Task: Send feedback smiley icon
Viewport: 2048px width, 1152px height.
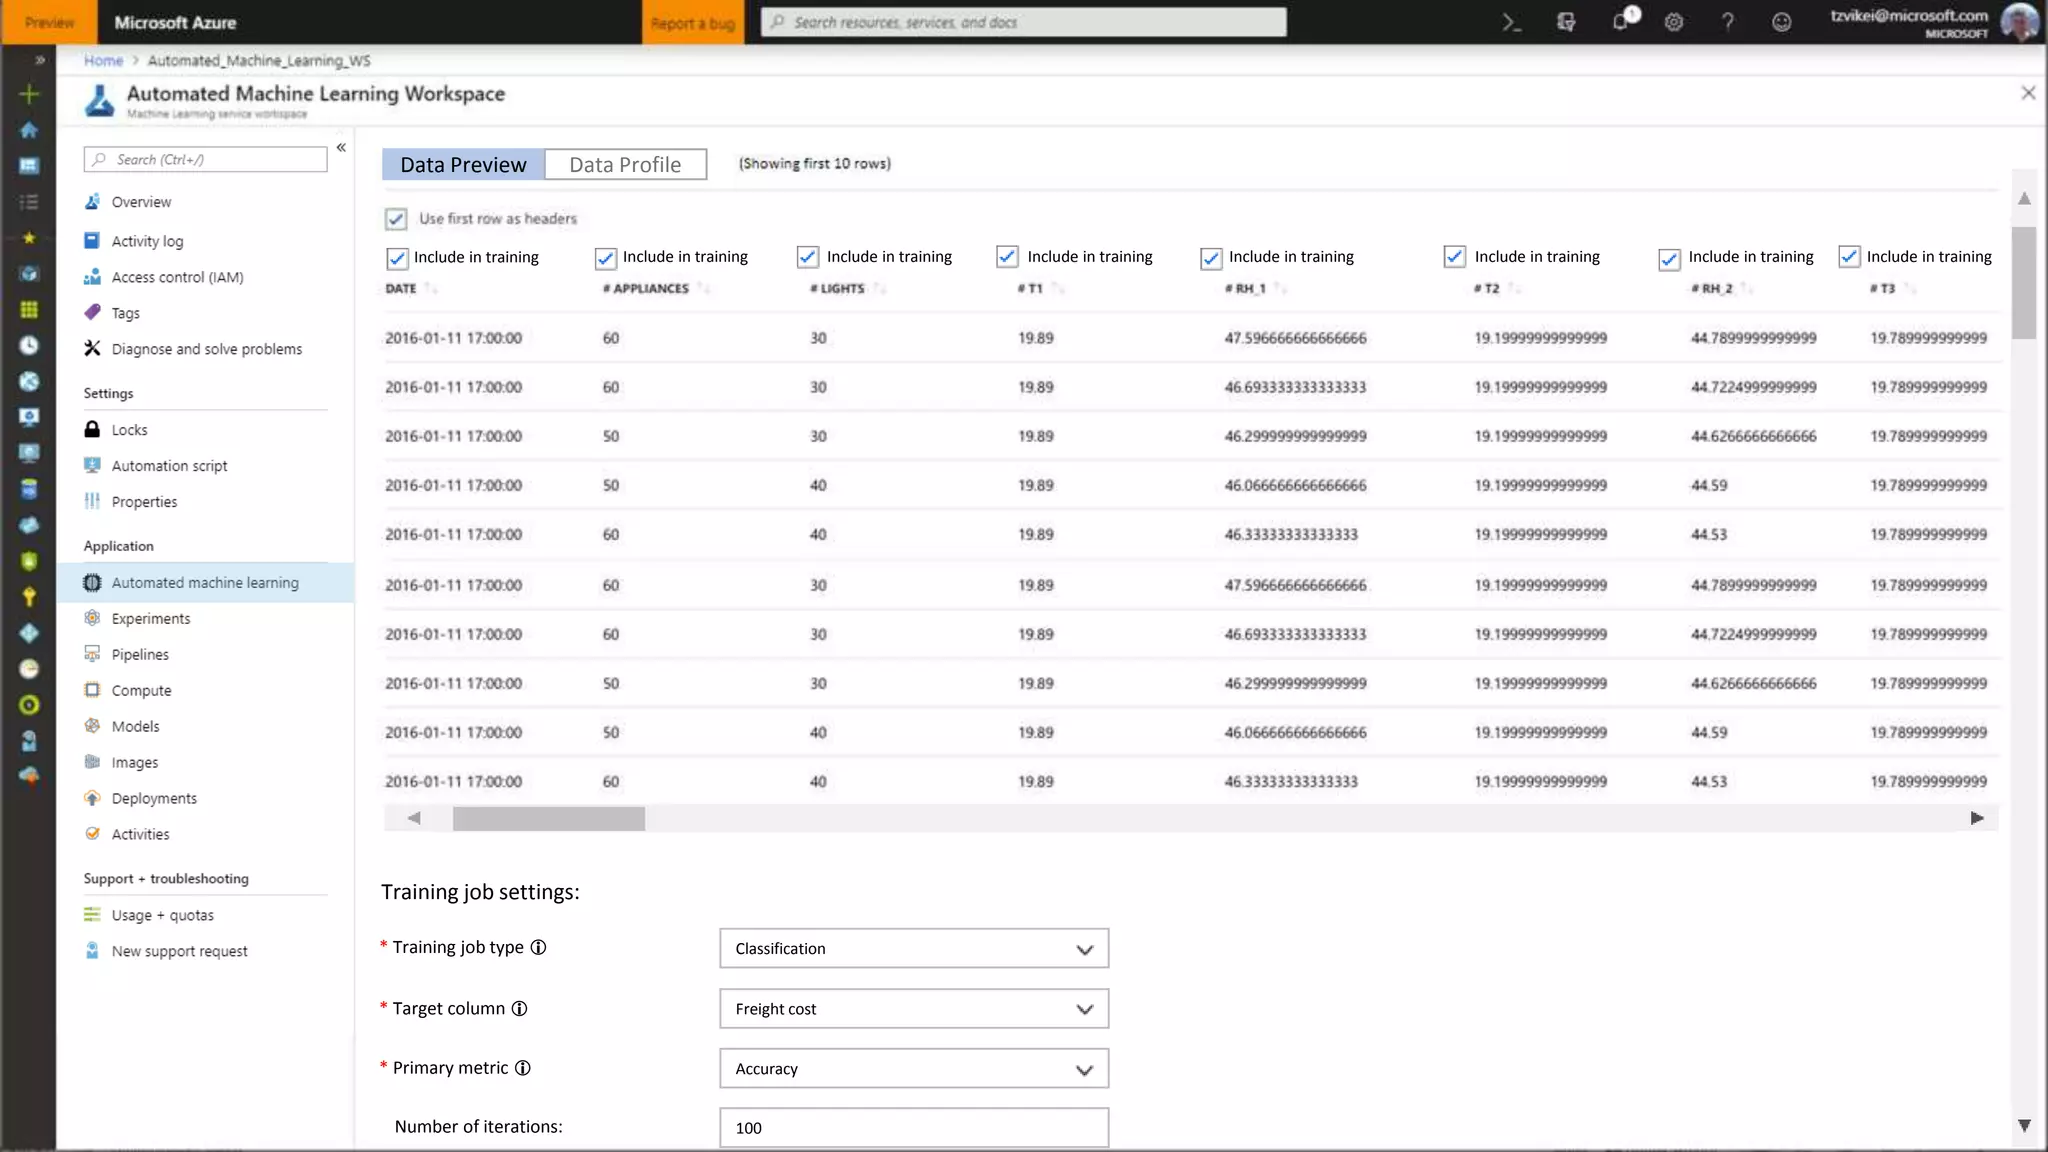Action: [x=1781, y=22]
